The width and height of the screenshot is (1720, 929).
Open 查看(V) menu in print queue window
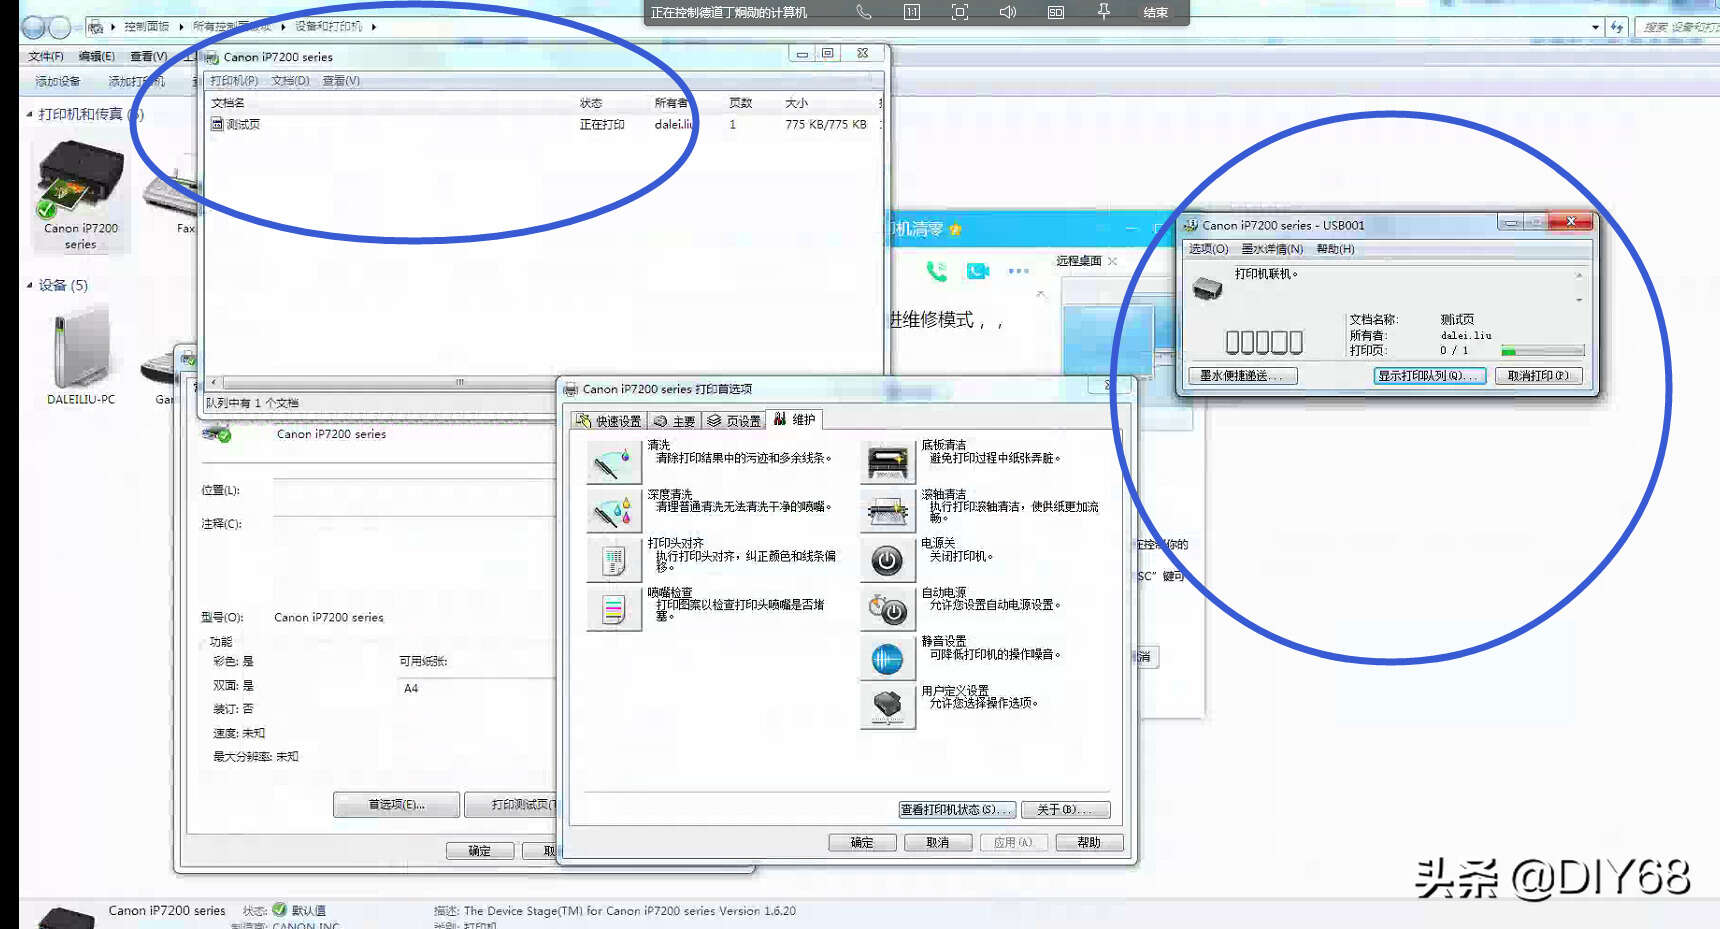click(x=341, y=81)
